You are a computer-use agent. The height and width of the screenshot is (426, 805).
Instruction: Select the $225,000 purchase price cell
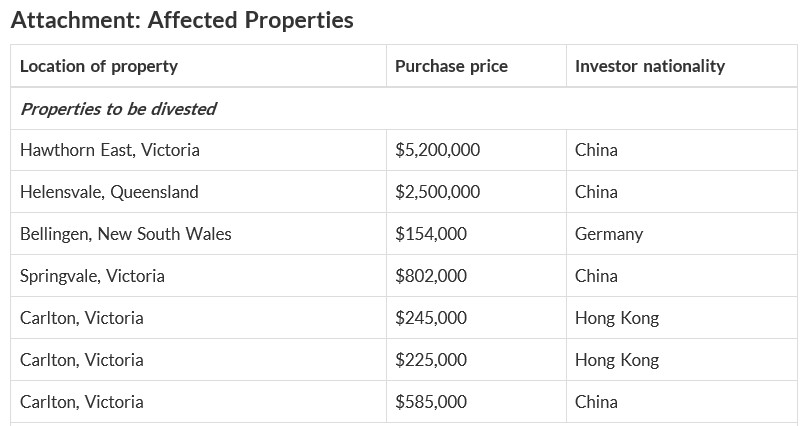(431, 360)
